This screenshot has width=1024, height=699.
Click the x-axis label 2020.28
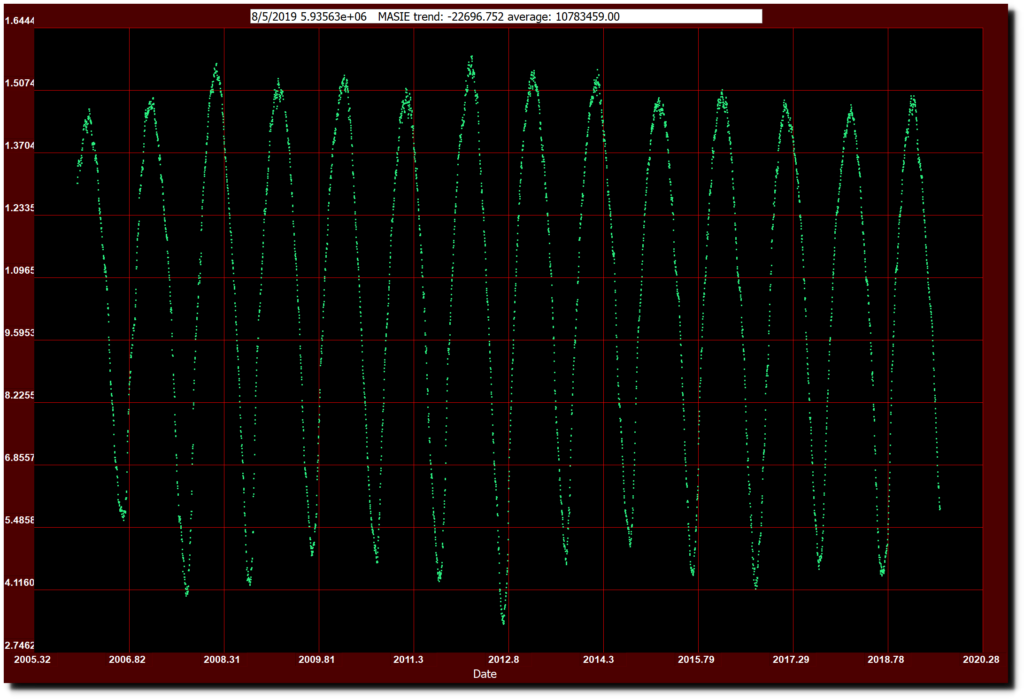(x=981, y=660)
